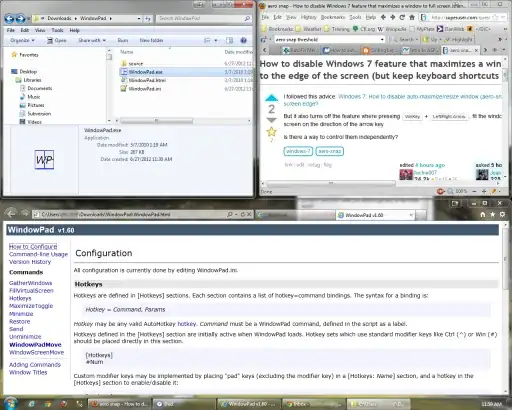This screenshot has height=410, width=512.
Task: Open the Organize dropdown in Explorer
Action: pos(22,40)
